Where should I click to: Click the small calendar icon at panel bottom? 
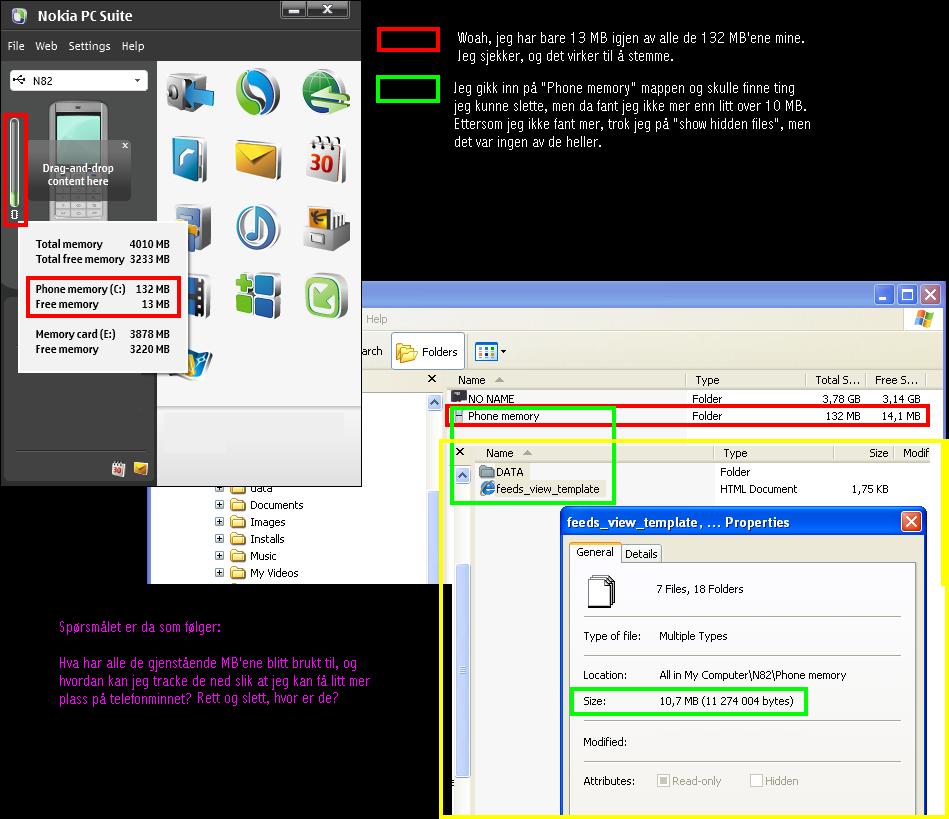click(119, 469)
